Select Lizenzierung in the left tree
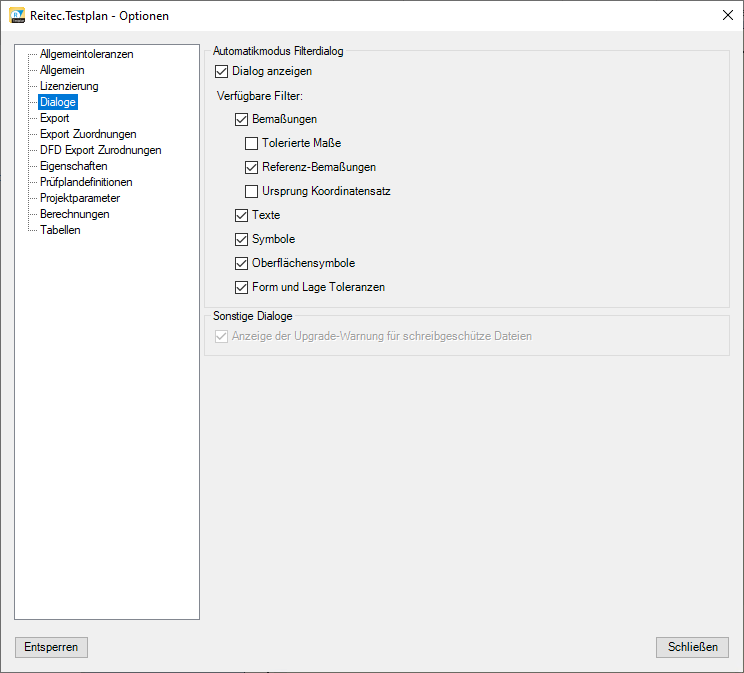 [x=69, y=86]
